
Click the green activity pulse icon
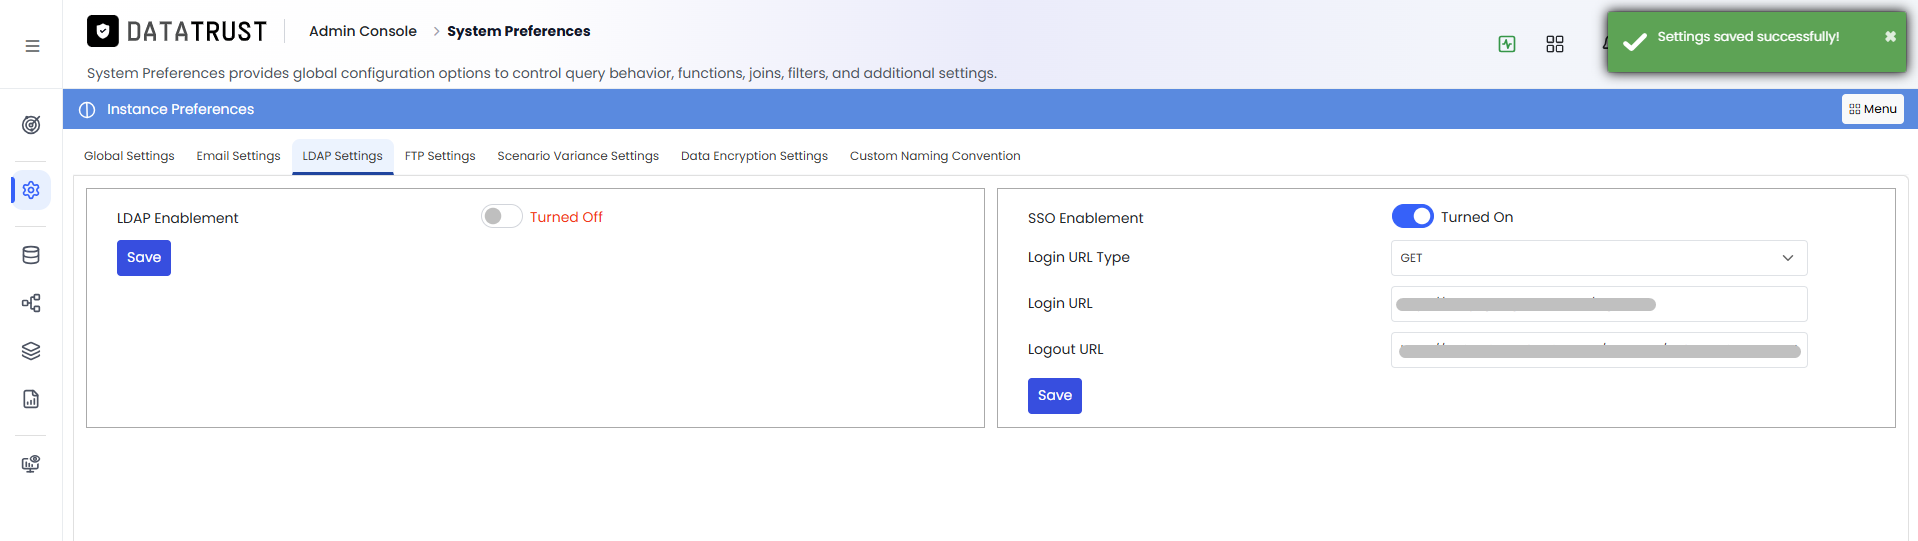click(1507, 44)
